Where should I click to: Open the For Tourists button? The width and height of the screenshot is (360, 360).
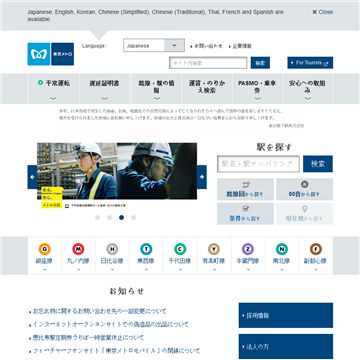point(310,63)
